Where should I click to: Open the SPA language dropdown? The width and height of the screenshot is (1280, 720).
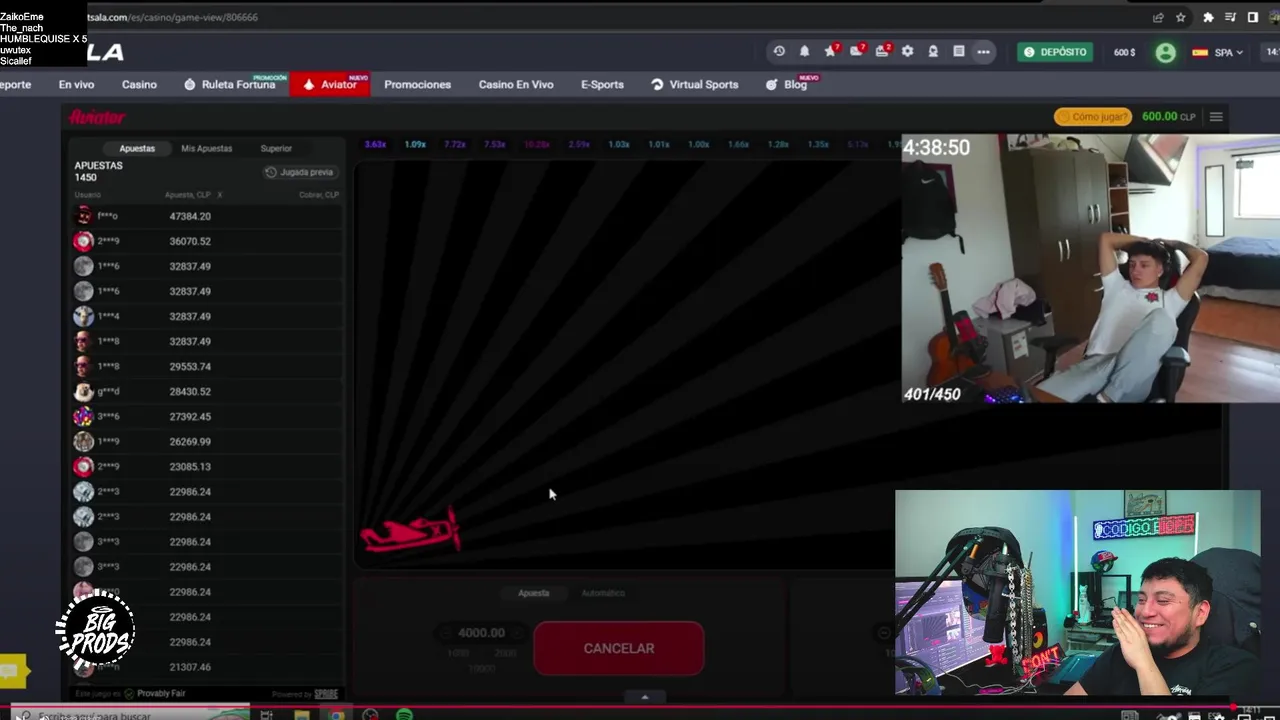pos(1218,52)
